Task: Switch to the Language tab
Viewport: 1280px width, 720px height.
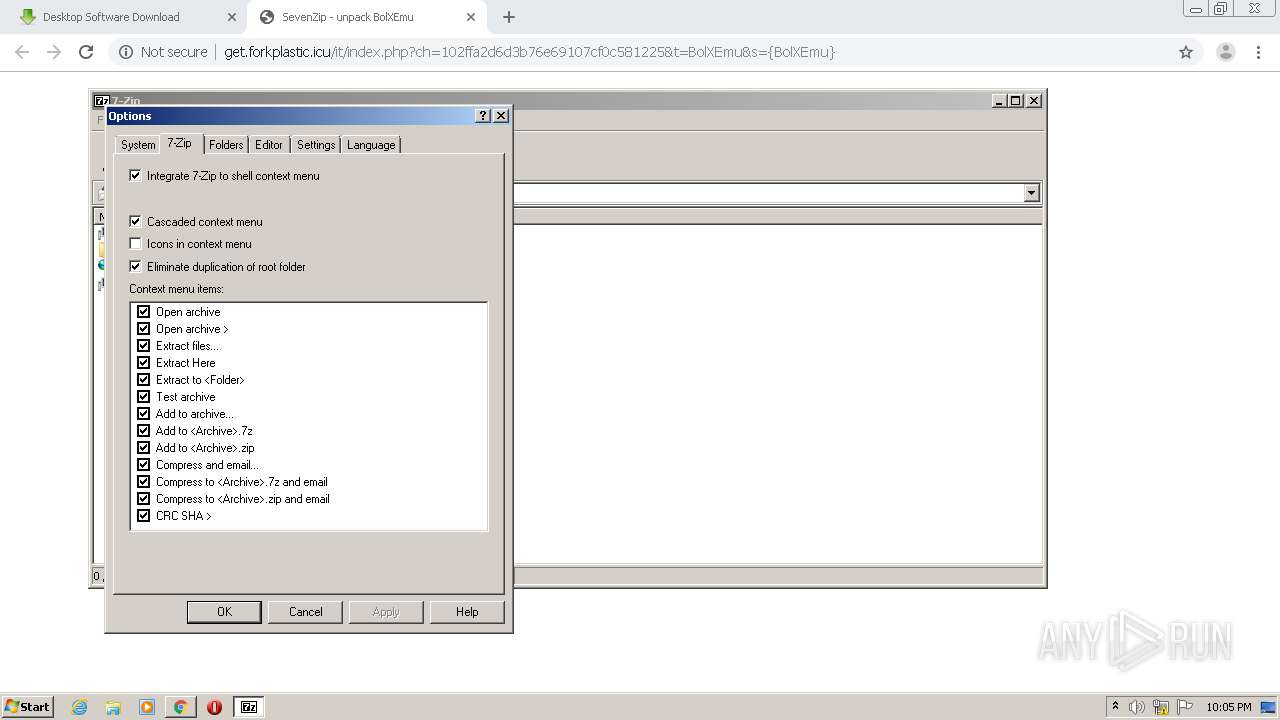Action: point(371,145)
